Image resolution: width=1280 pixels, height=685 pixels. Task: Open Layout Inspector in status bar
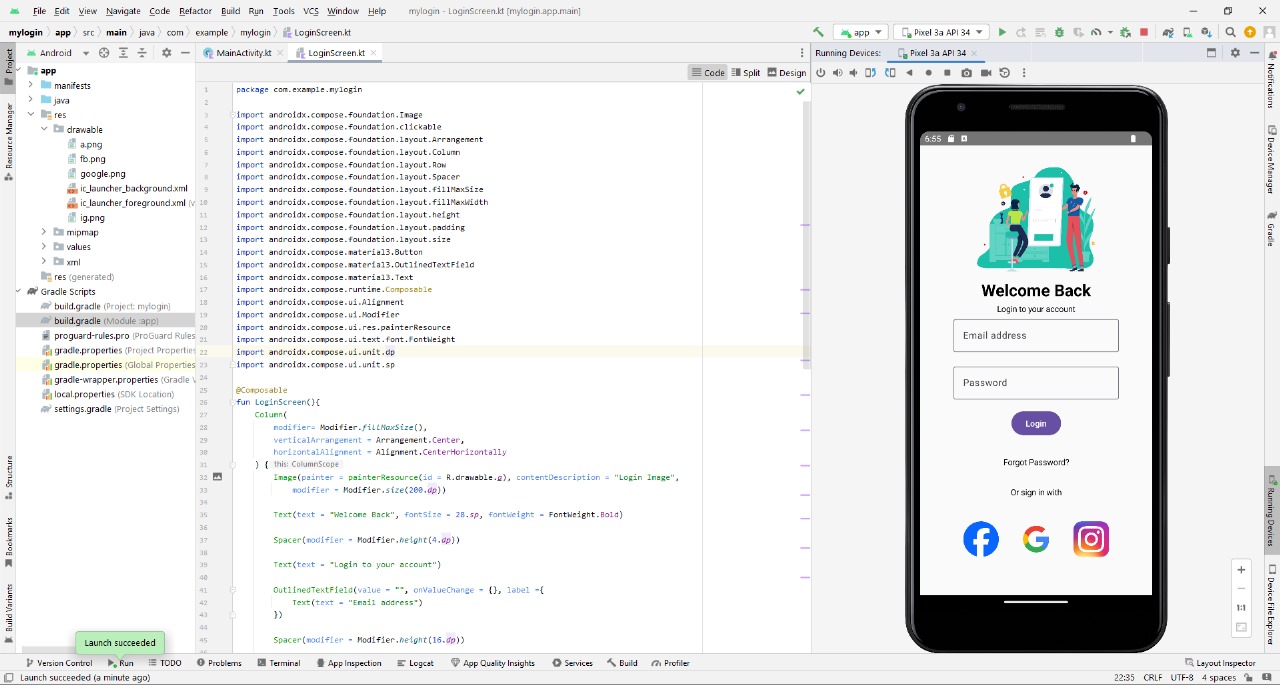click(x=1220, y=663)
